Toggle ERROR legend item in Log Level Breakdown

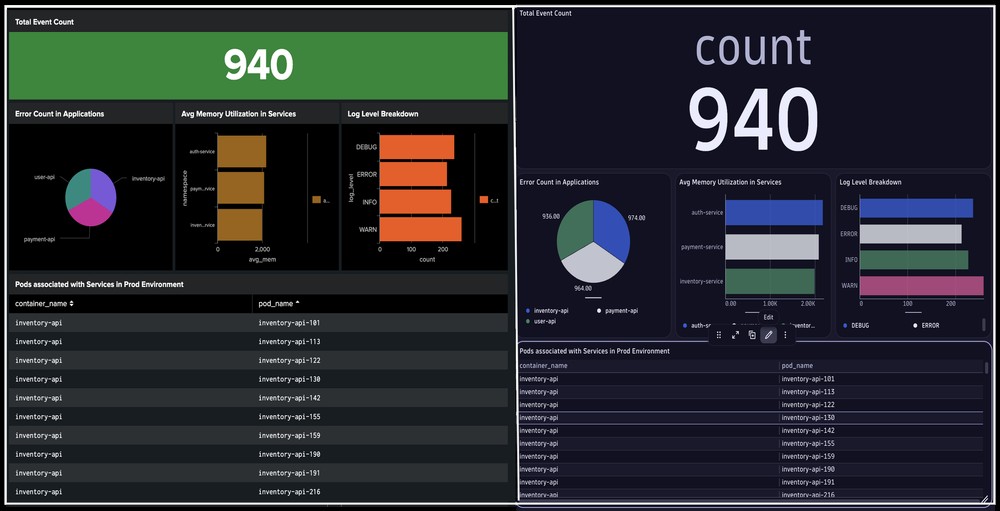click(x=933, y=325)
